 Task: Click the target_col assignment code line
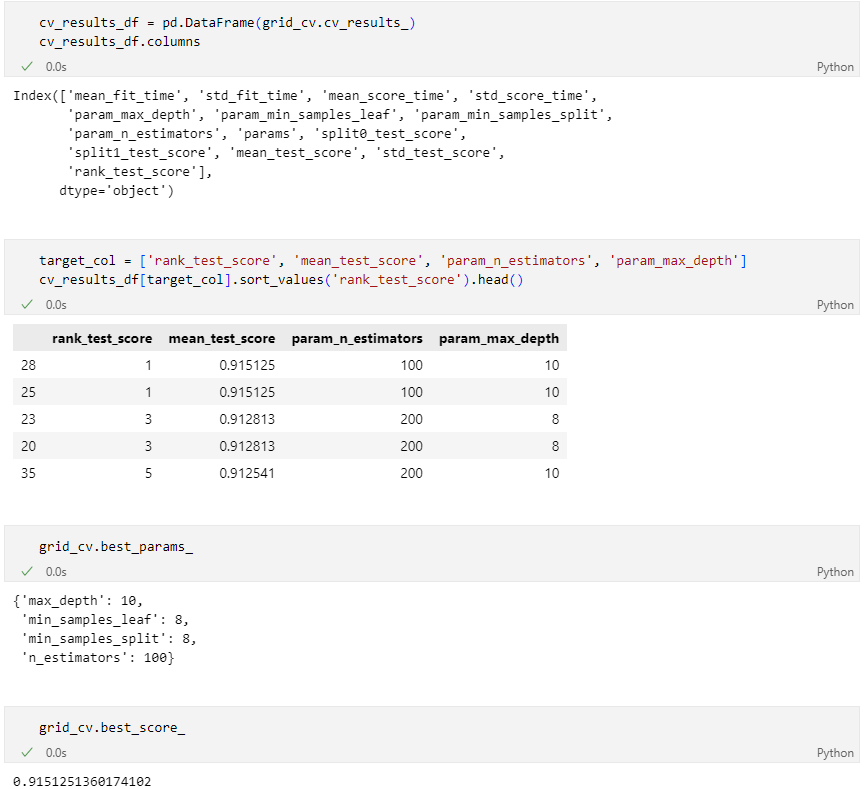[393, 261]
